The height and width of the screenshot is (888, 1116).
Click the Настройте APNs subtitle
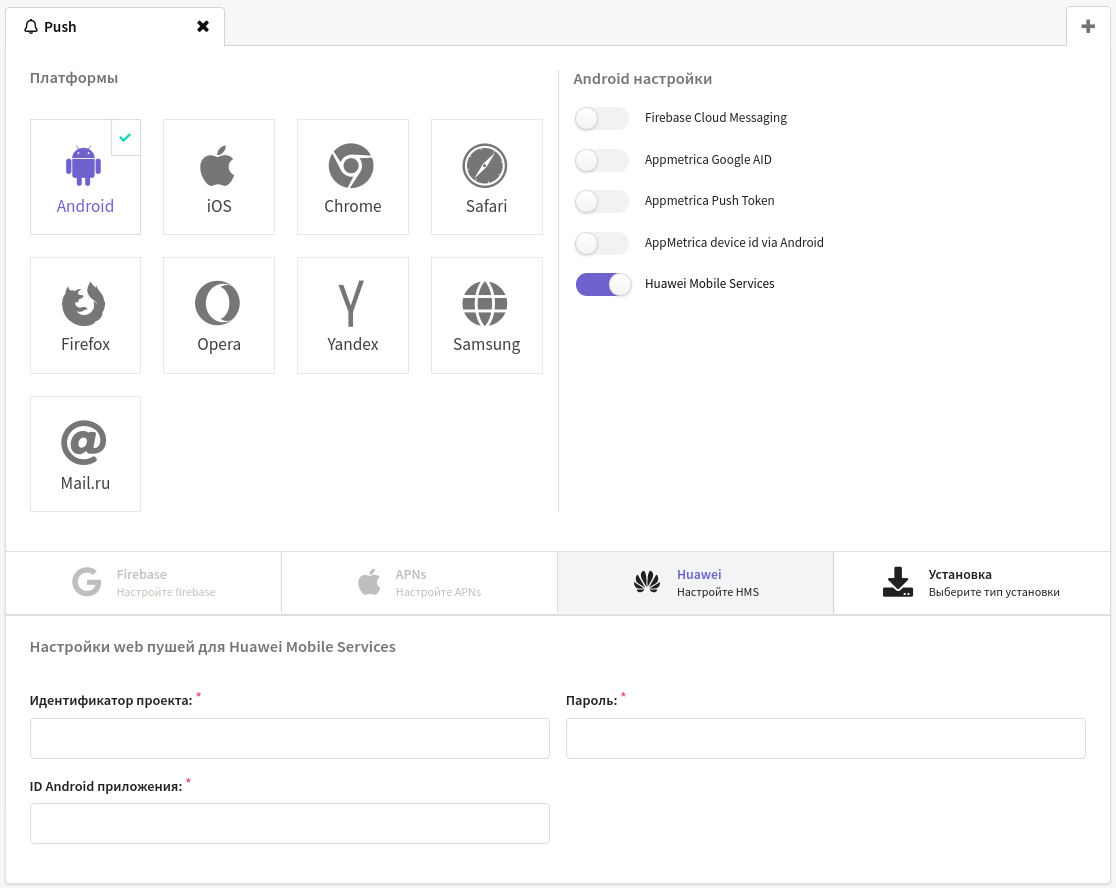coord(438,592)
